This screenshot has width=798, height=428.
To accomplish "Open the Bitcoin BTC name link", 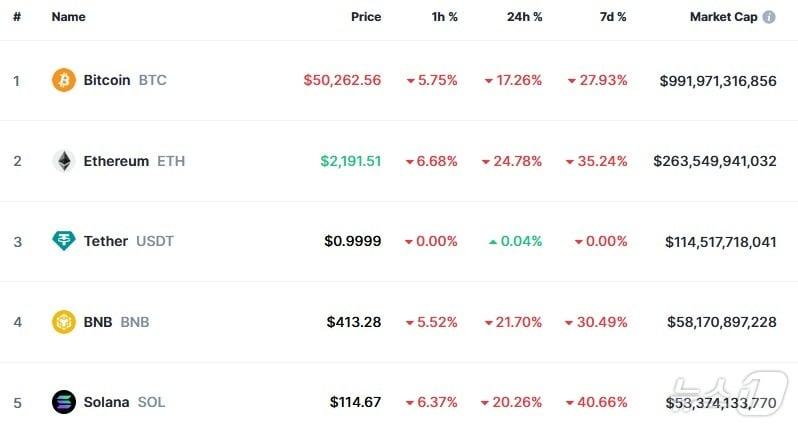I will click(x=125, y=80).
